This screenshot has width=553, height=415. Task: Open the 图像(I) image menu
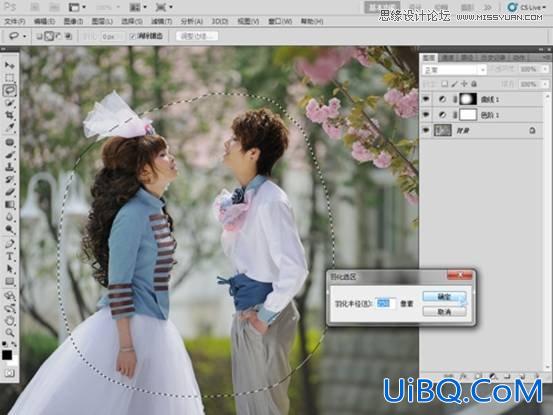click(73, 21)
